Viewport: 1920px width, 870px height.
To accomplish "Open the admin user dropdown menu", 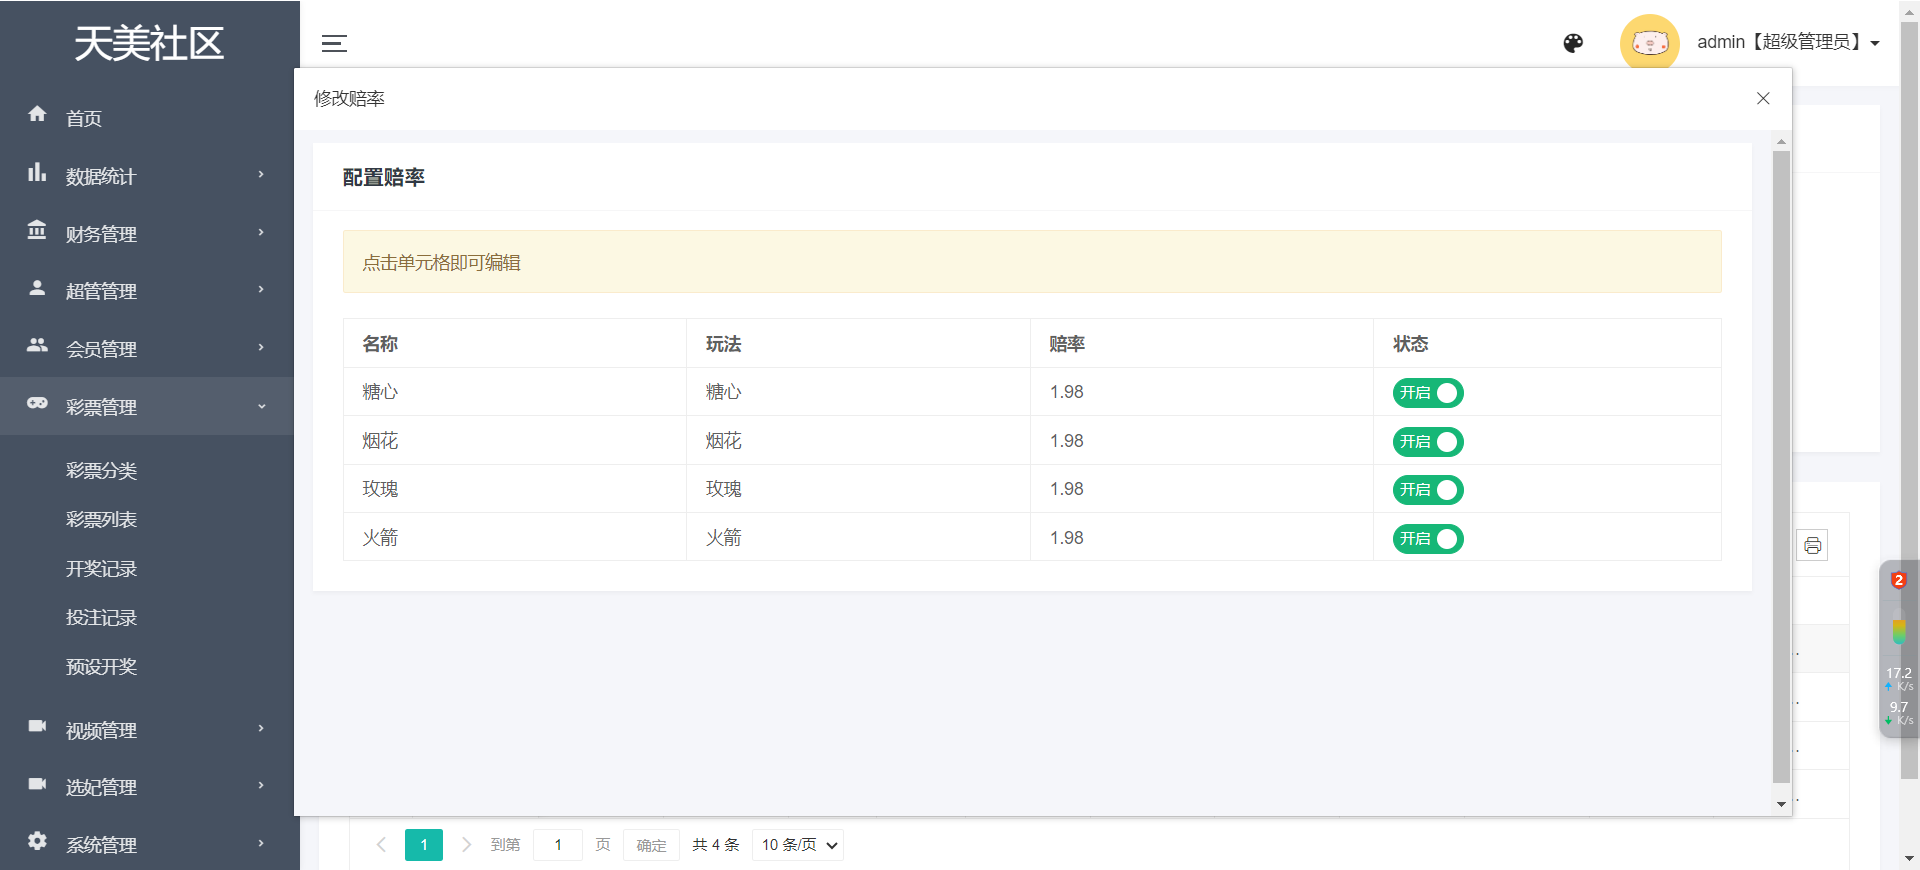I will (x=1788, y=42).
